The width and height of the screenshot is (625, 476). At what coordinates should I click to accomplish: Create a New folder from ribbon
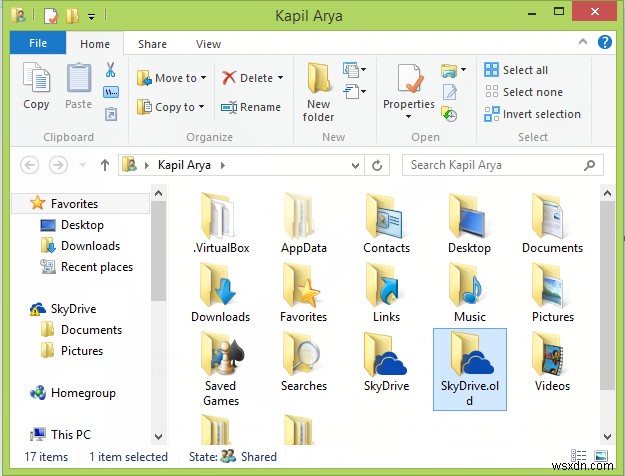tap(318, 92)
